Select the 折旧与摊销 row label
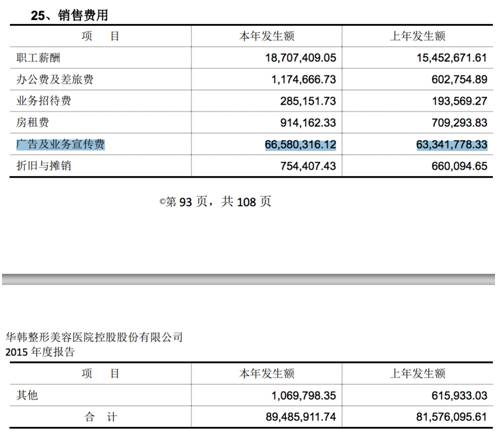 [44, 166]
